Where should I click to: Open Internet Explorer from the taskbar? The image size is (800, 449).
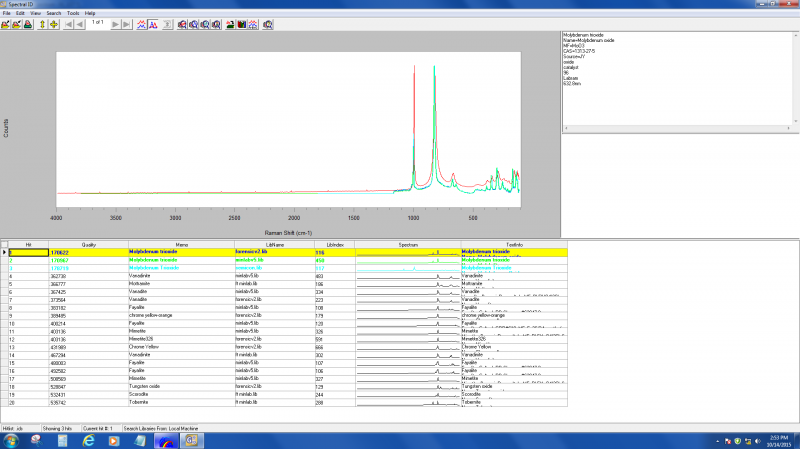[87, 440]
